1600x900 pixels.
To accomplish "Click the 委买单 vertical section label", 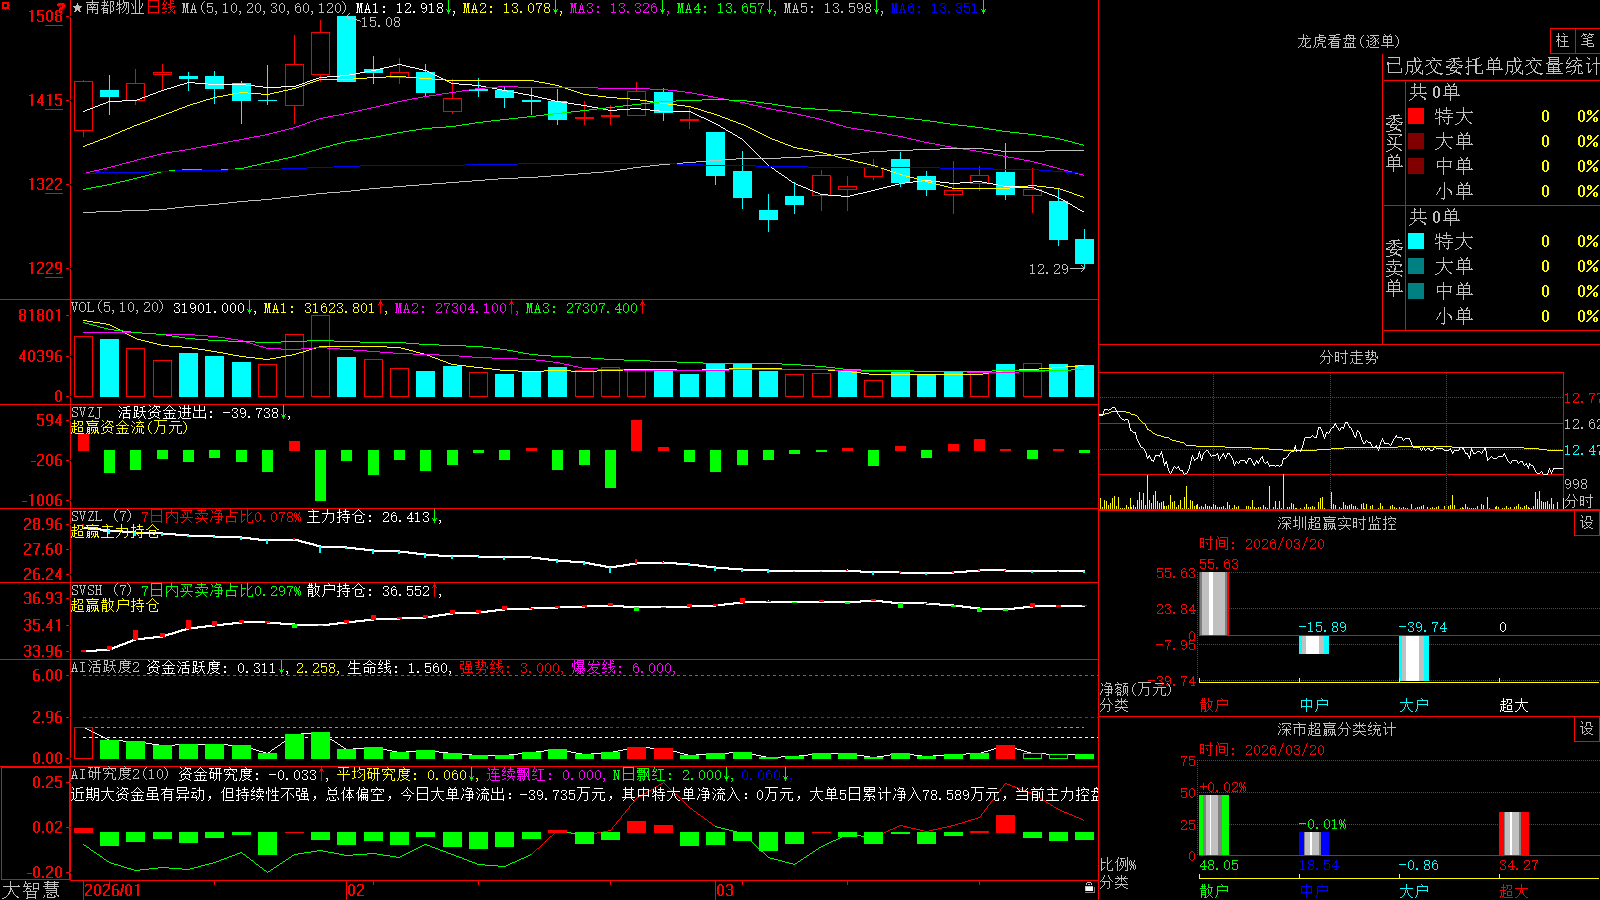I will 1394,142.
